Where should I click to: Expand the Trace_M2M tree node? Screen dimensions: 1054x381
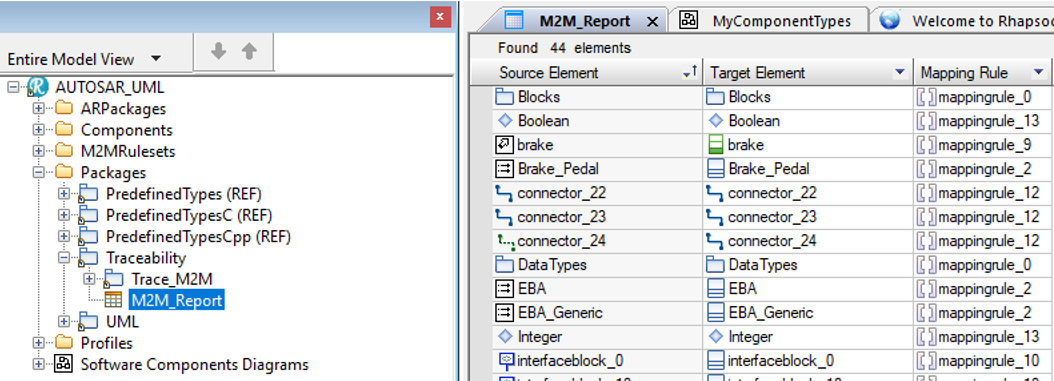(89, 278)
